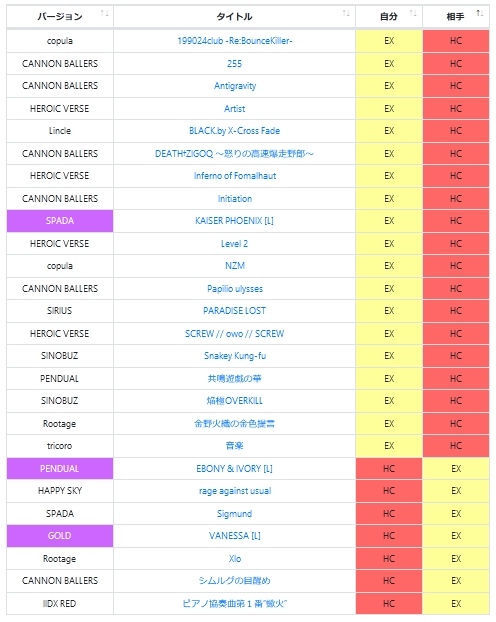496x622 pixels.
Task: Sort by 自分 column arrows icon
Action: pyautogui.click(x=413, y=13)
